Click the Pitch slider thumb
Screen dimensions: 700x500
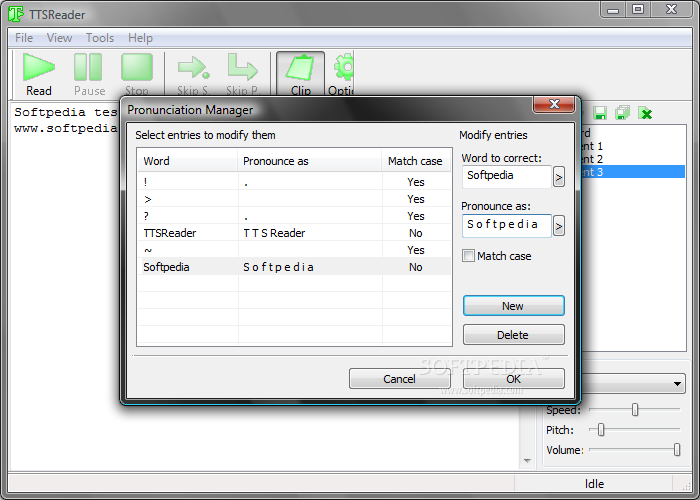(601, 429)
